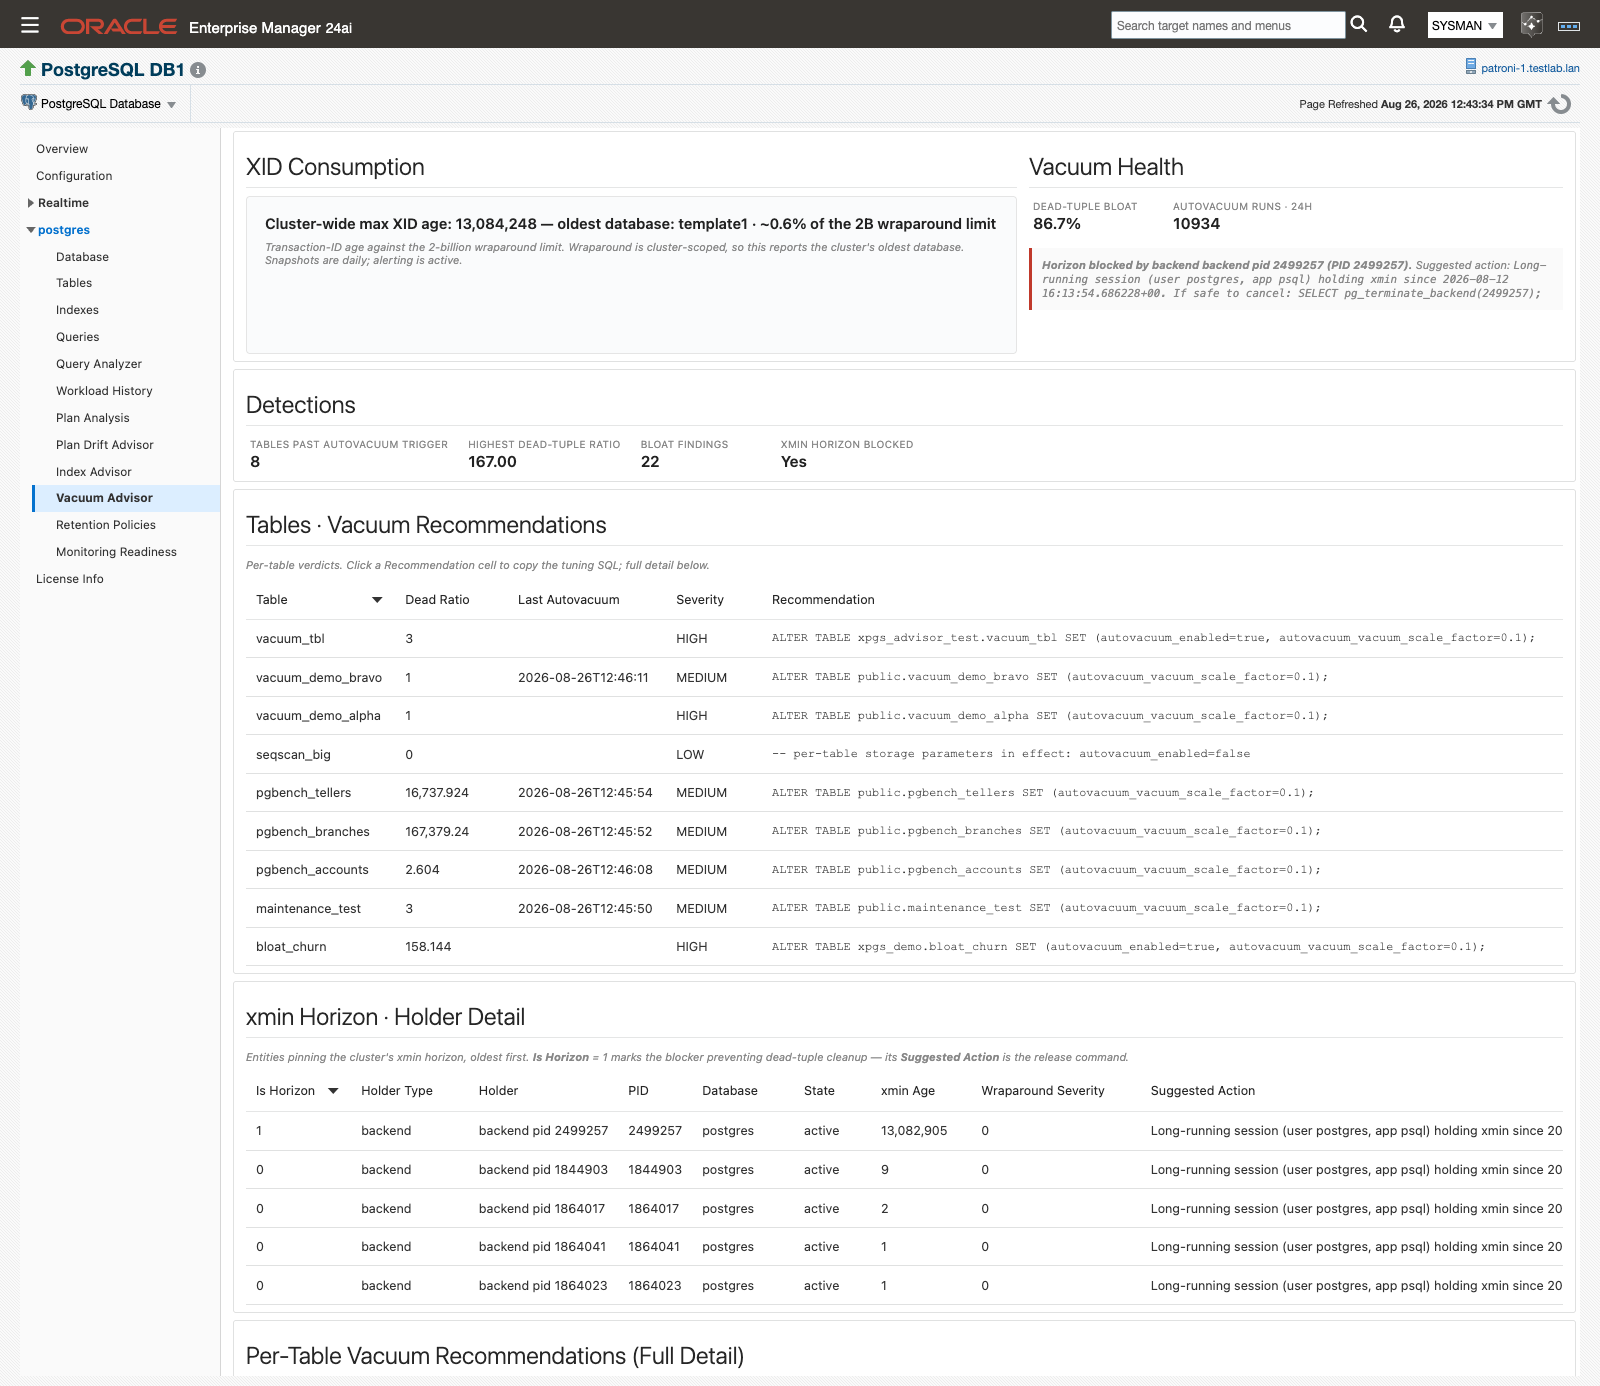This screenshot has height=1386, width=1600.
Task: Open Plan Drift Advisor
Action: coord(105,445)
